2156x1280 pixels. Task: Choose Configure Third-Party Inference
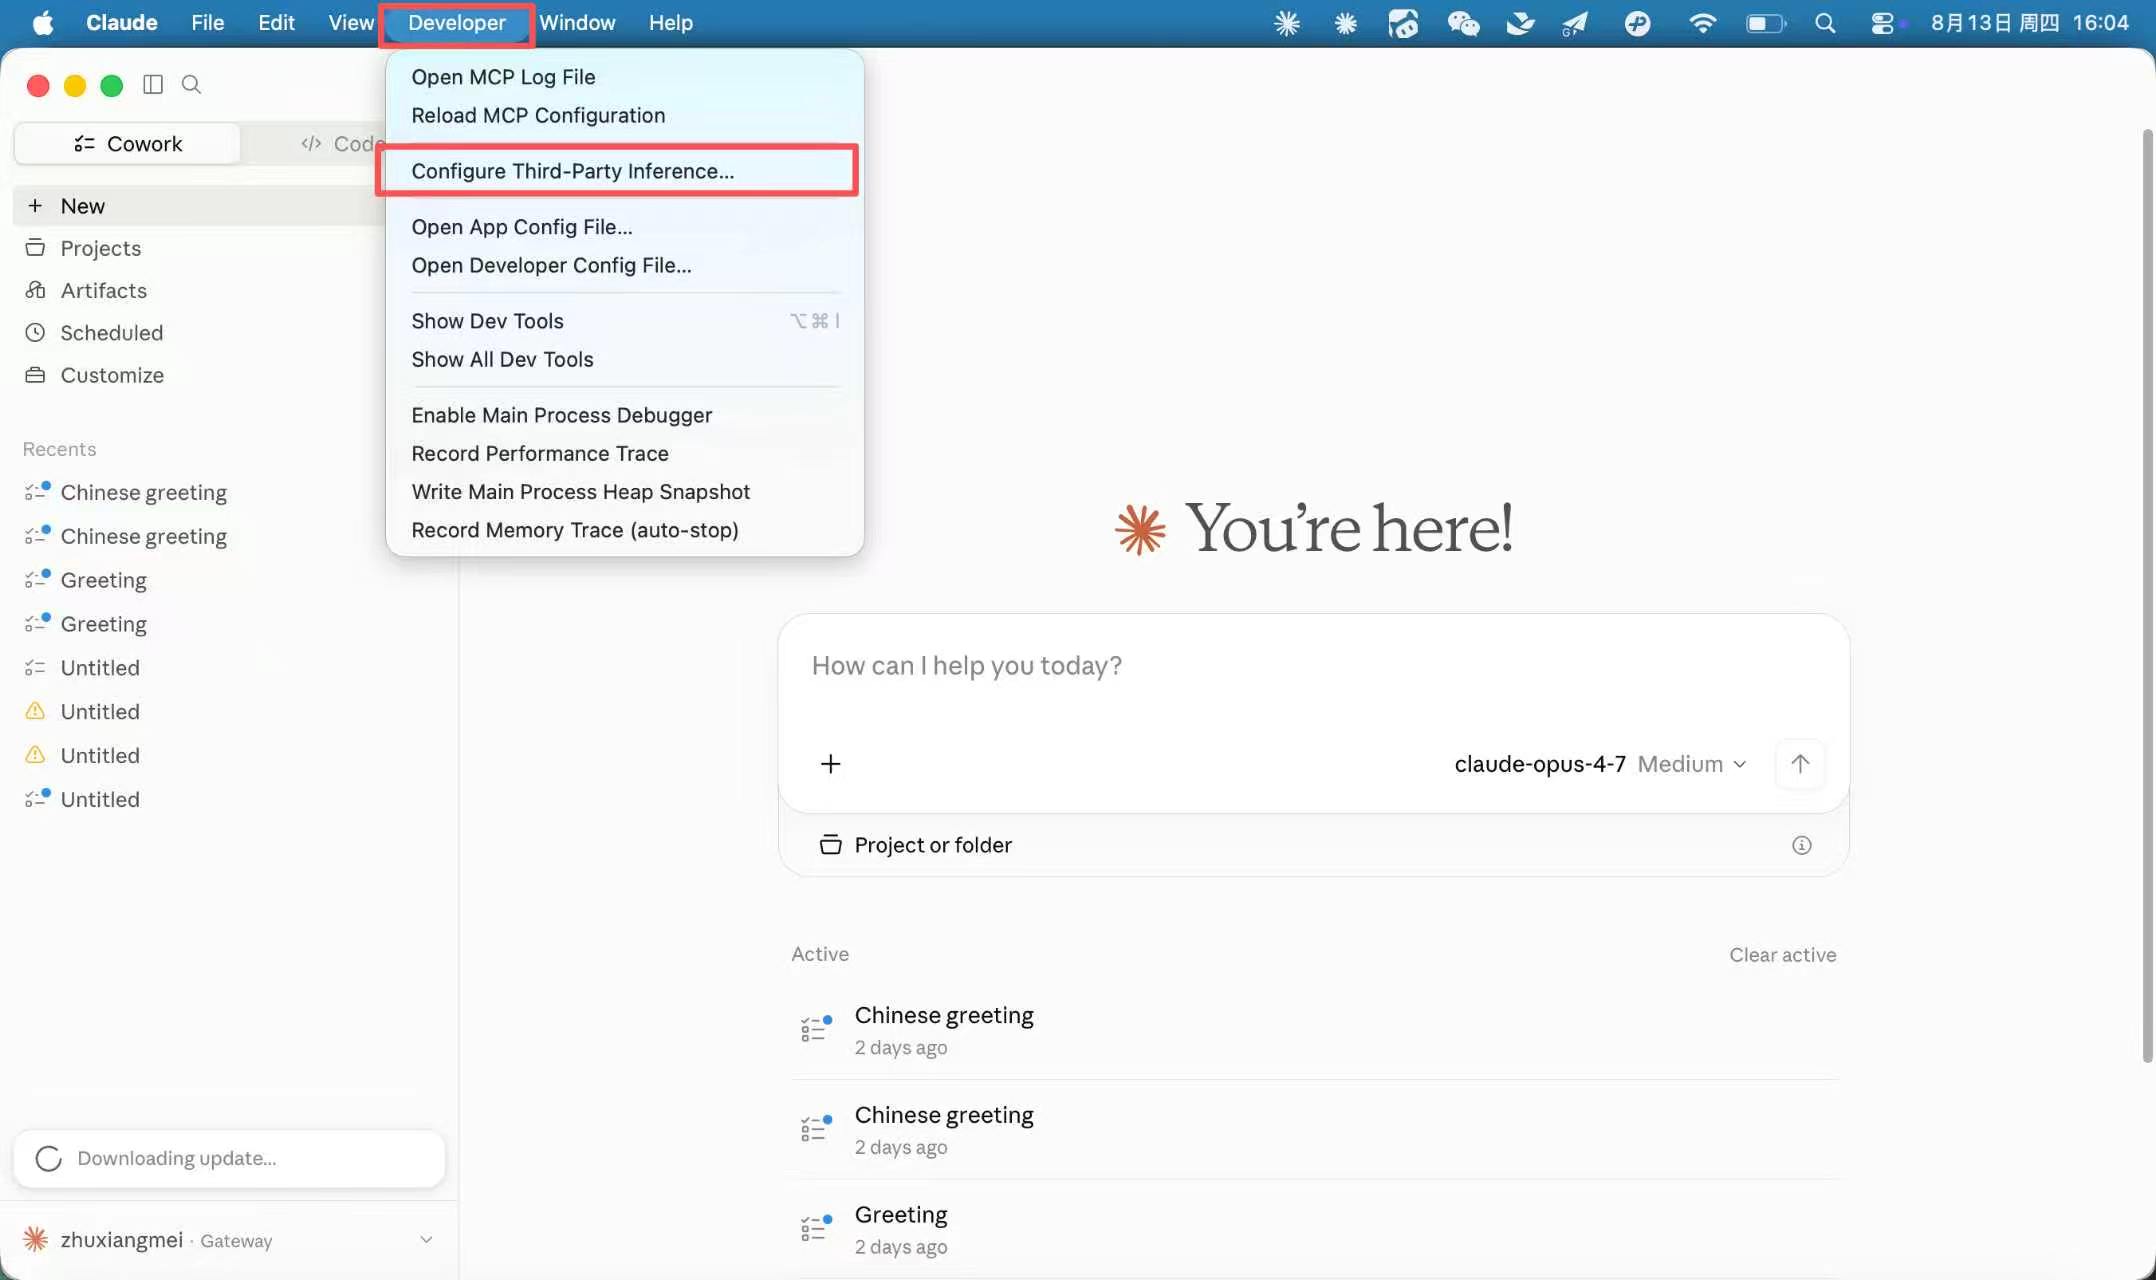tap(625, 171)
